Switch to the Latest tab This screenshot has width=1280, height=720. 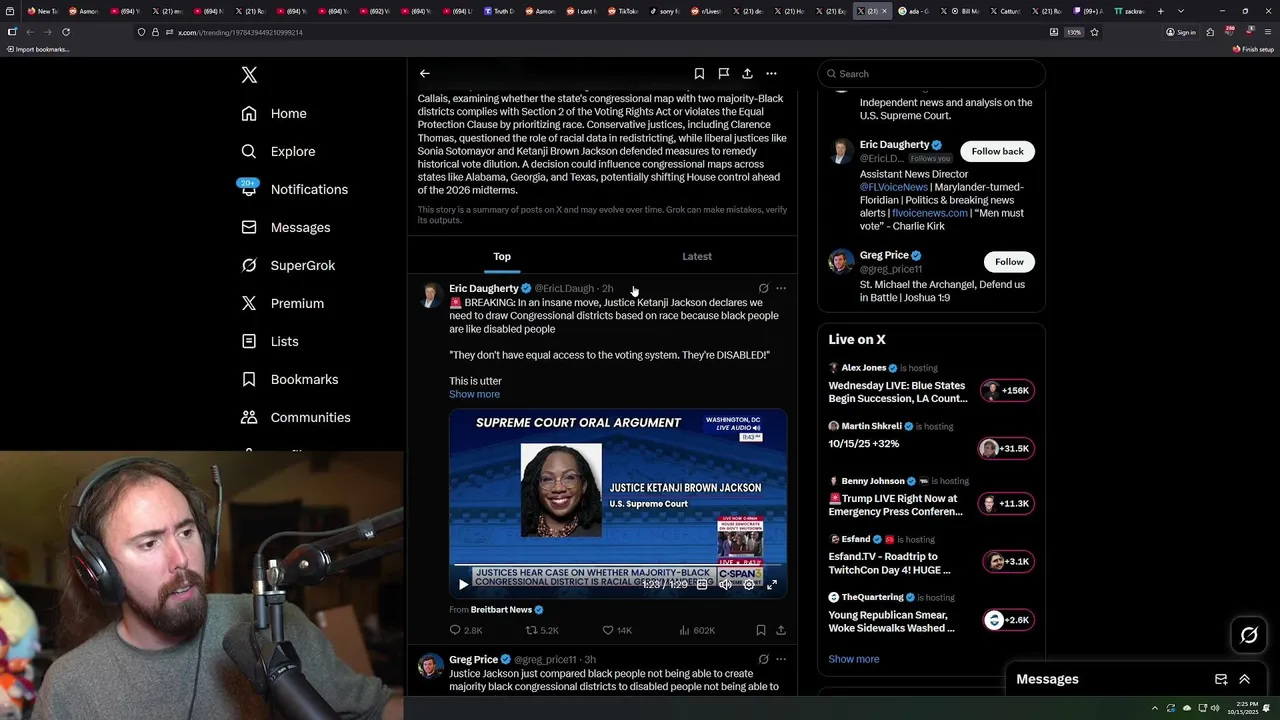(x=697, y=257)
